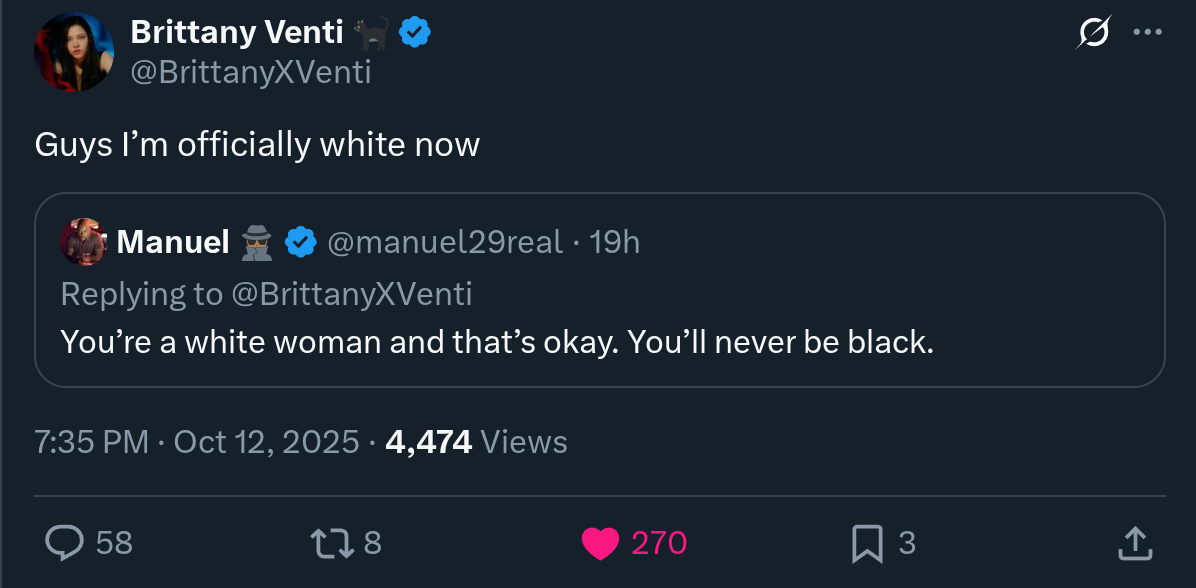The image size is (1196, 588).
Task: Click the @manuel29real handle
Action: pos(445,243)
